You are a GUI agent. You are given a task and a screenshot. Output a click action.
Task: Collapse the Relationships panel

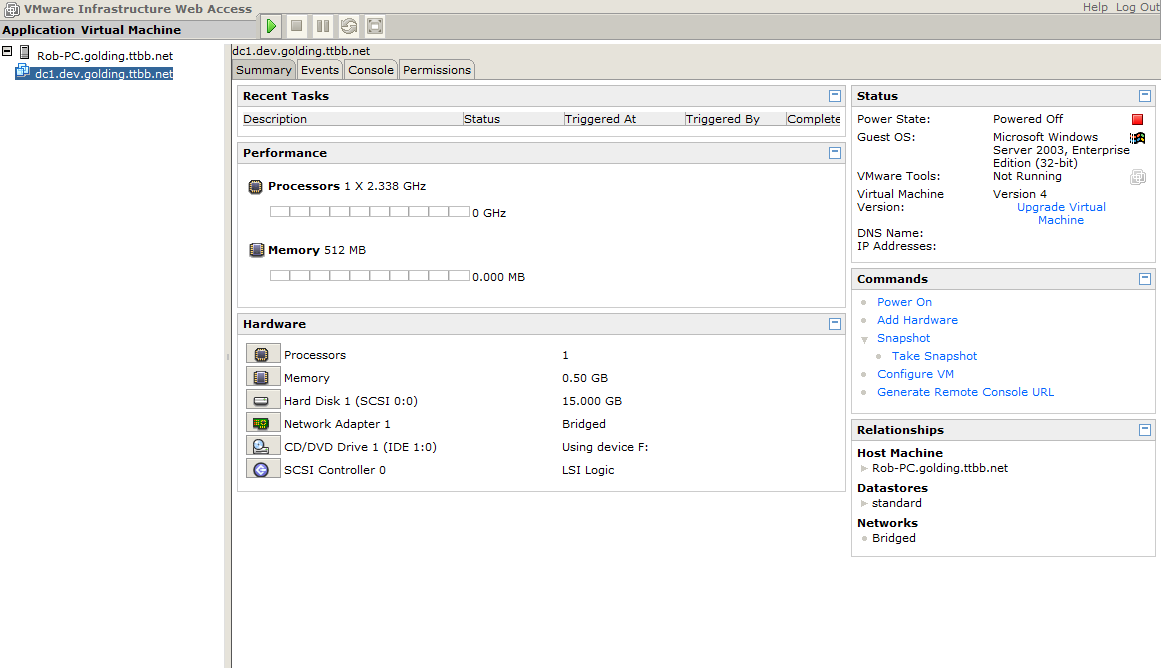tap(1144, 430)
